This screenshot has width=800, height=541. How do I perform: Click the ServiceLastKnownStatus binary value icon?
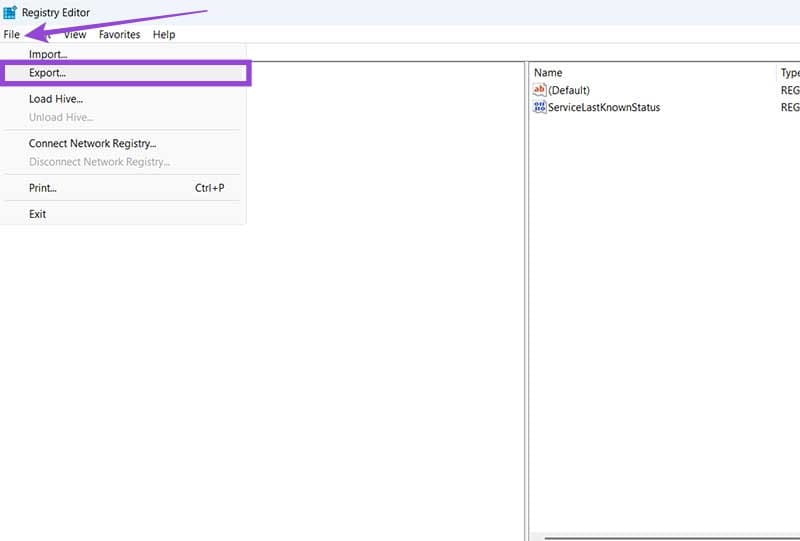tap(540, 107)
